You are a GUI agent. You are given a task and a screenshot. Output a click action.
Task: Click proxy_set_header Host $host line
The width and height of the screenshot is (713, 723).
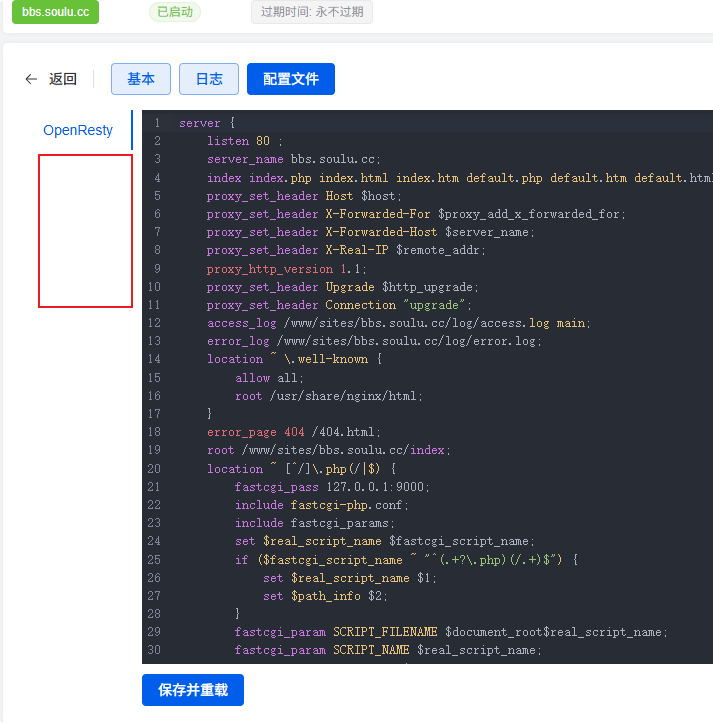[x=304, y=196]
